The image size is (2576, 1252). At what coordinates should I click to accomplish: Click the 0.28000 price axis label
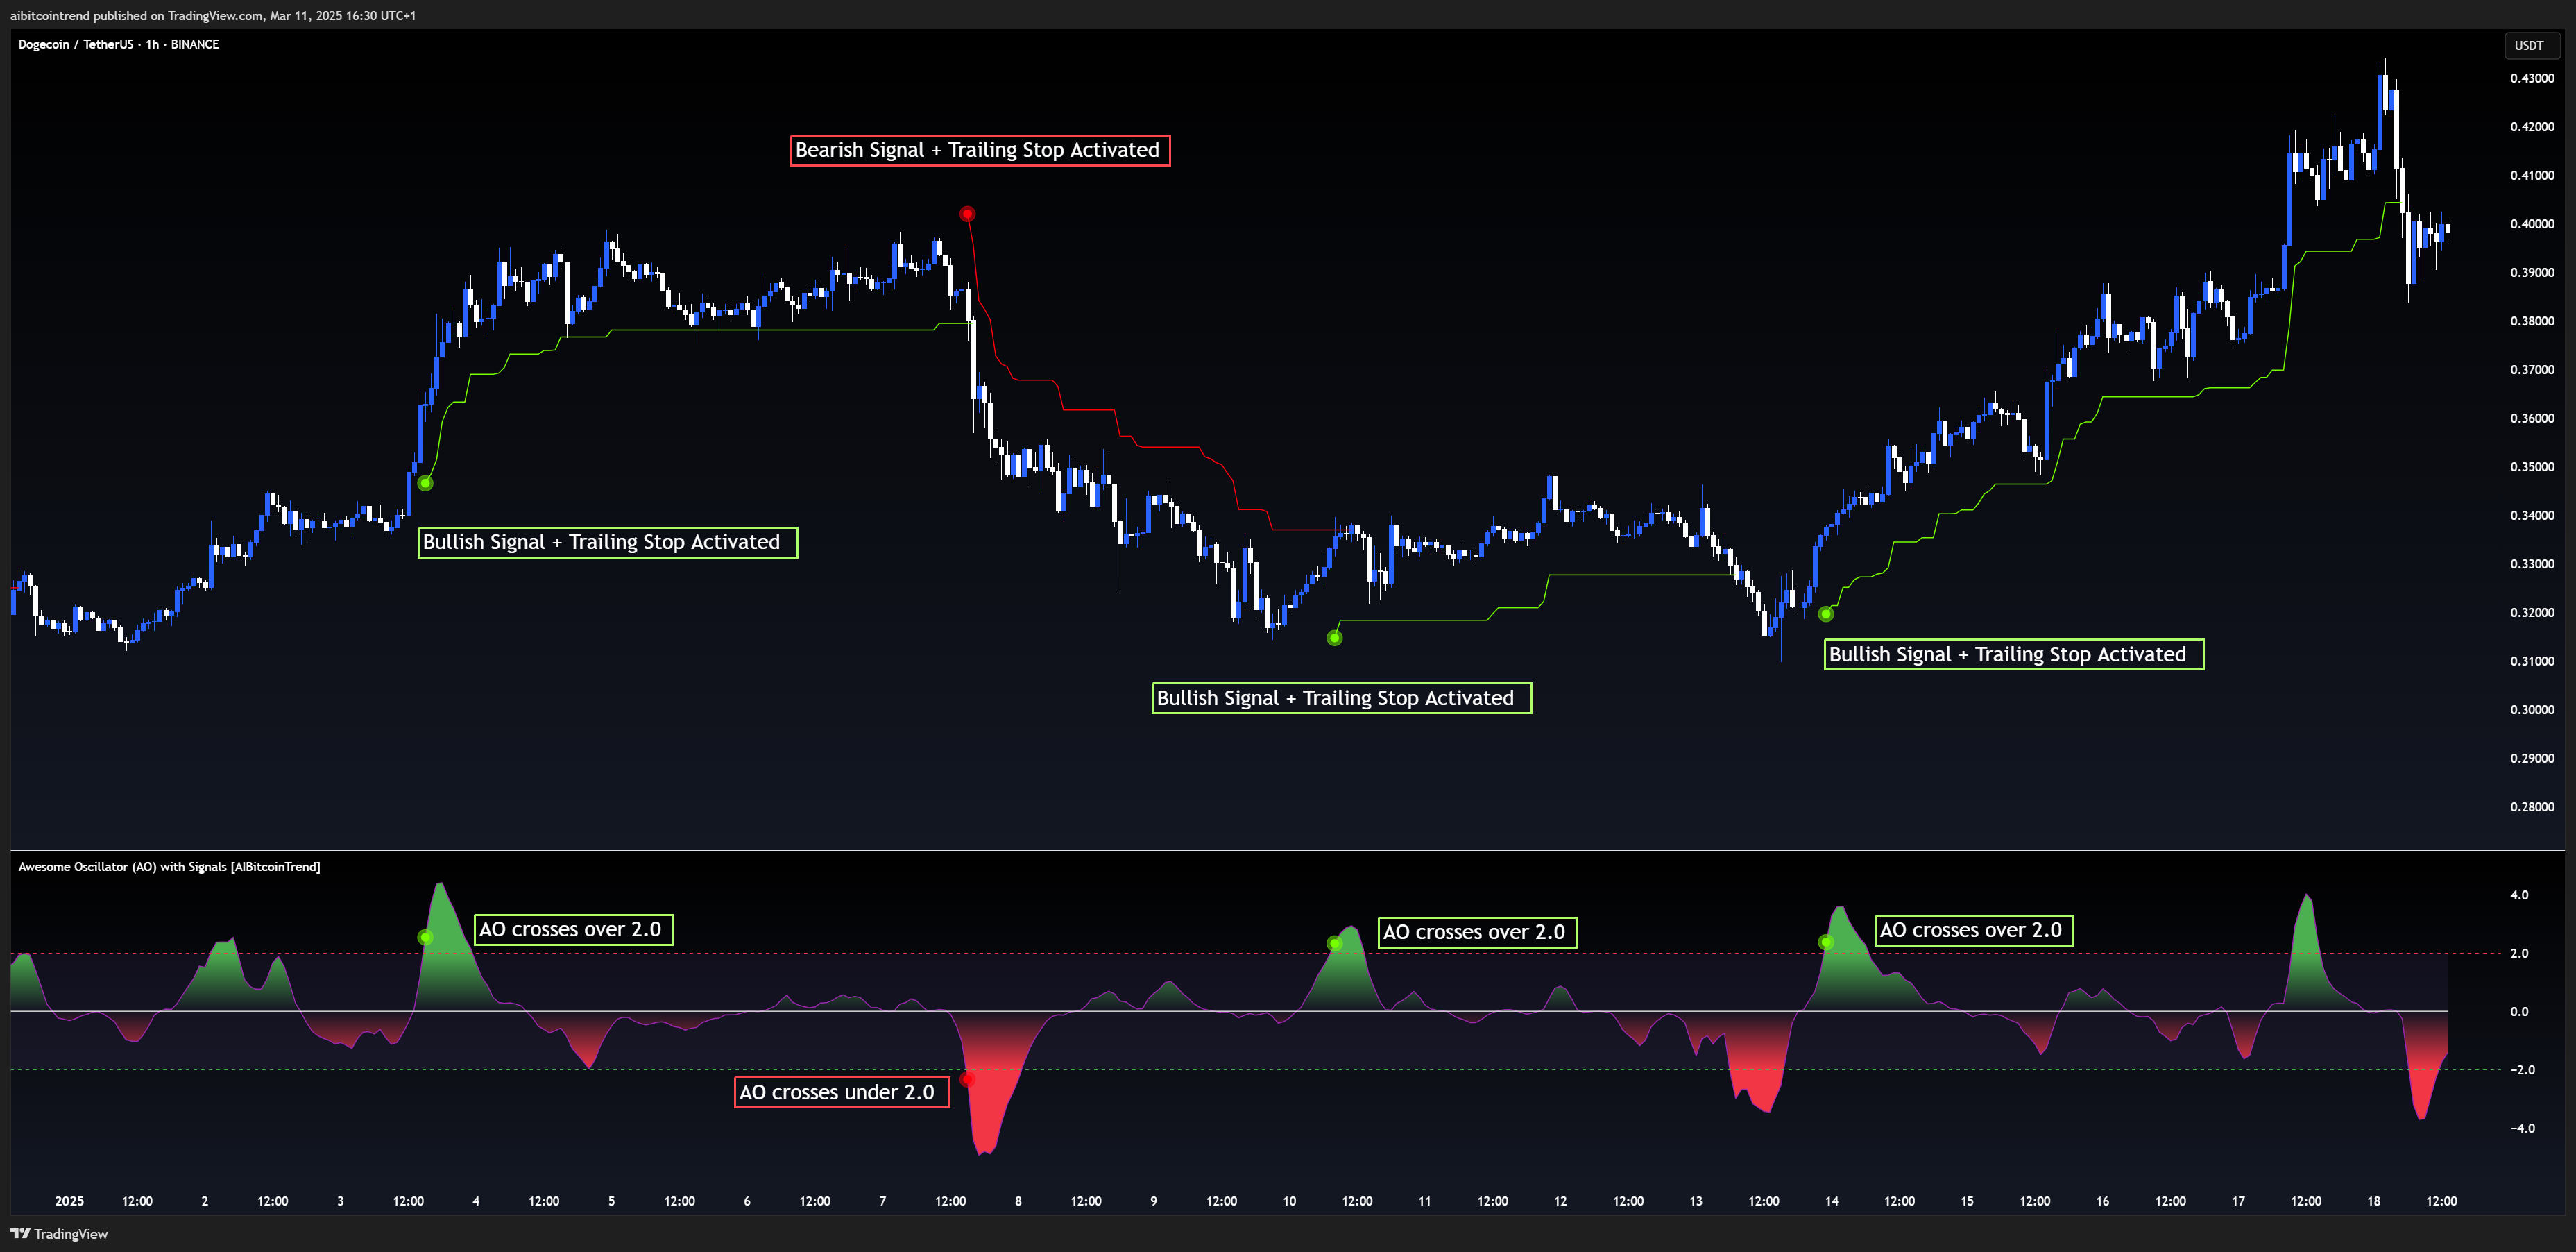(2532, 806)
